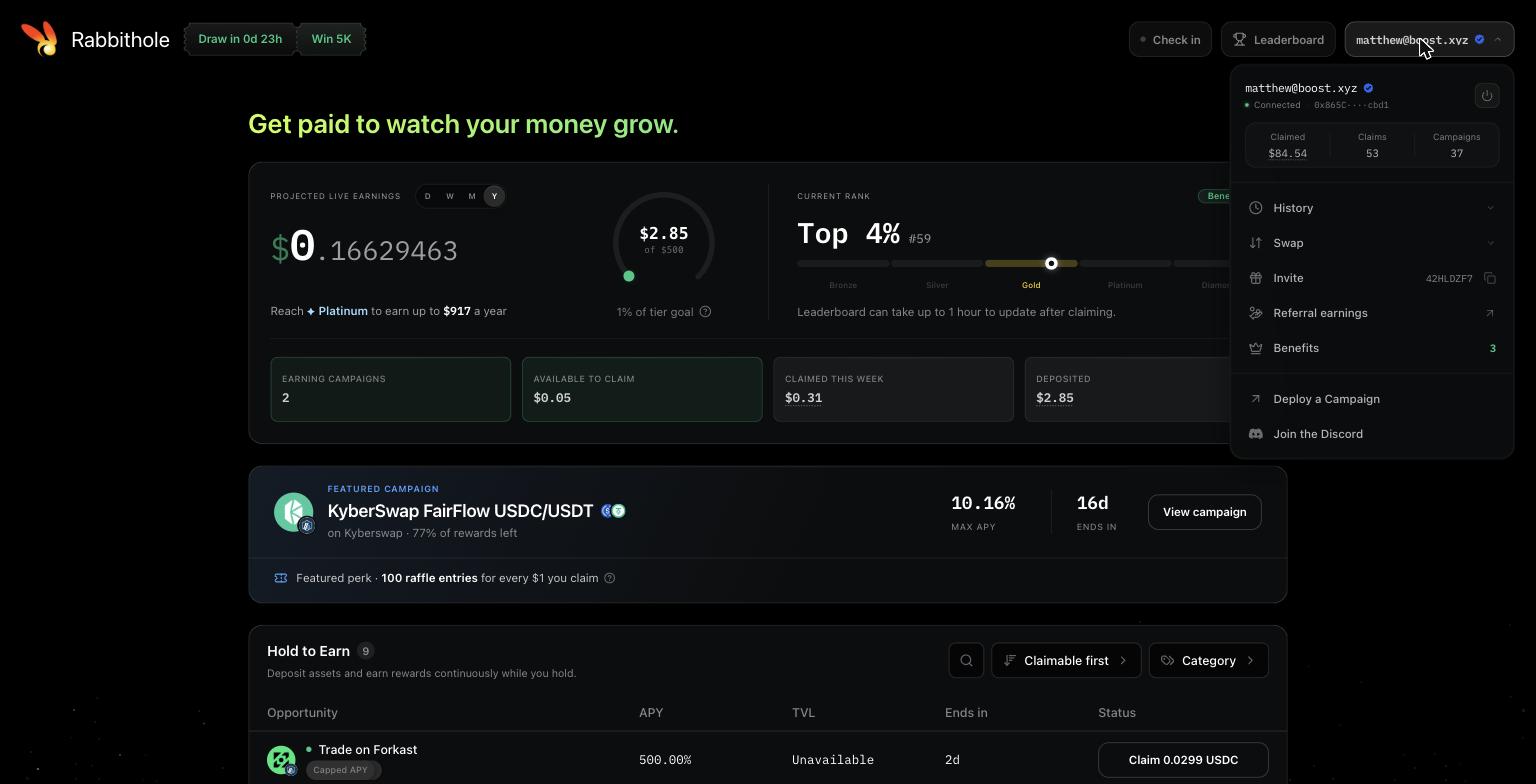Viewport: 1536px width, 784px height.
Task: Click the Gold rank slider handle
Action: pyautogui.click(x=1051, y=263)
